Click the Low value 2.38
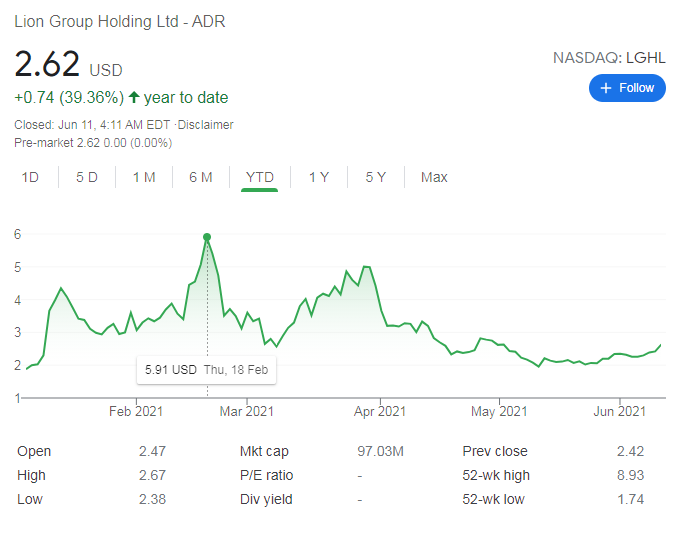687x537 pixels. (x=152, y=499)
